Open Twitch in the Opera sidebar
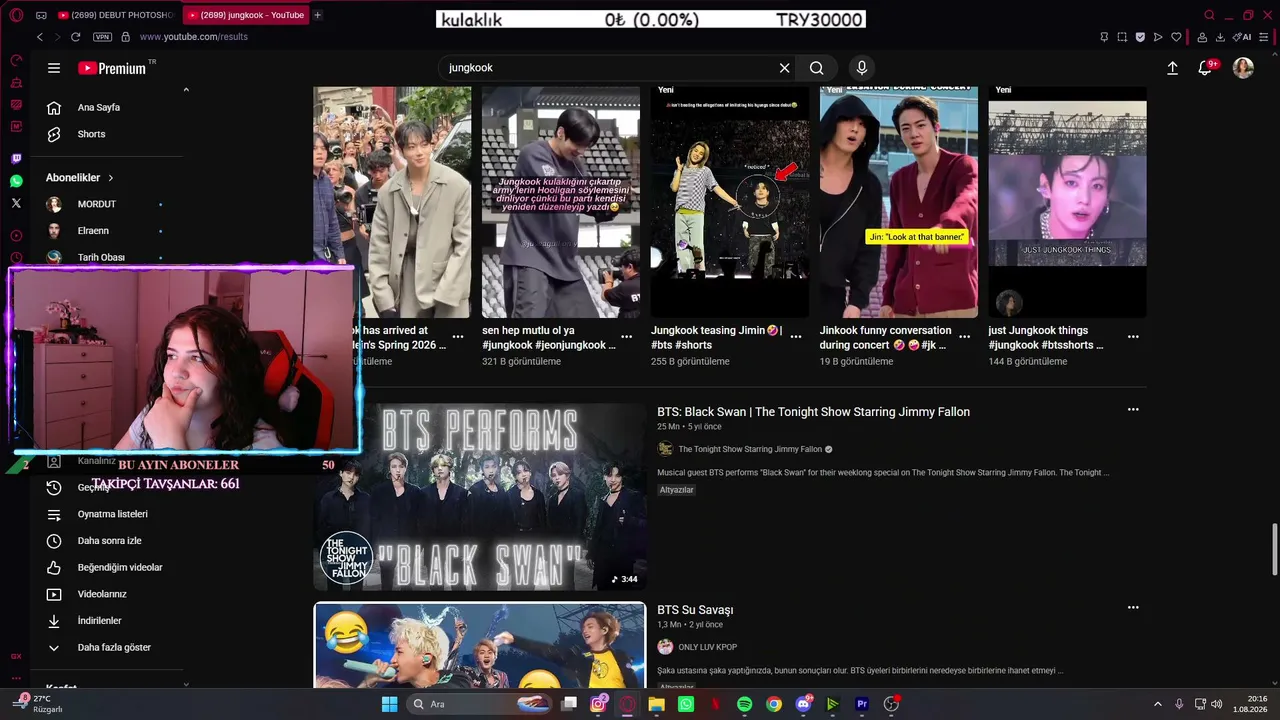The height and width of the screenshot is (720, 1280). pos(16,159)
